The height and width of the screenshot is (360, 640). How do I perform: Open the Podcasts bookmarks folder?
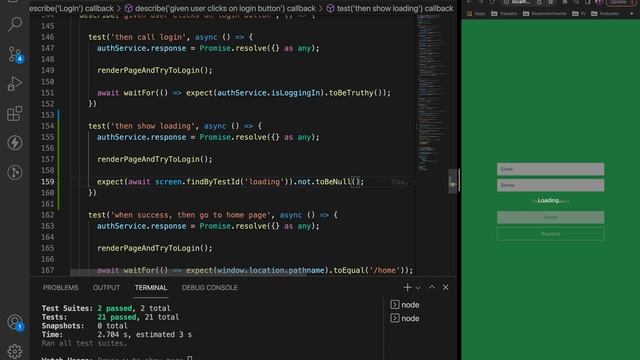[605, 13]
